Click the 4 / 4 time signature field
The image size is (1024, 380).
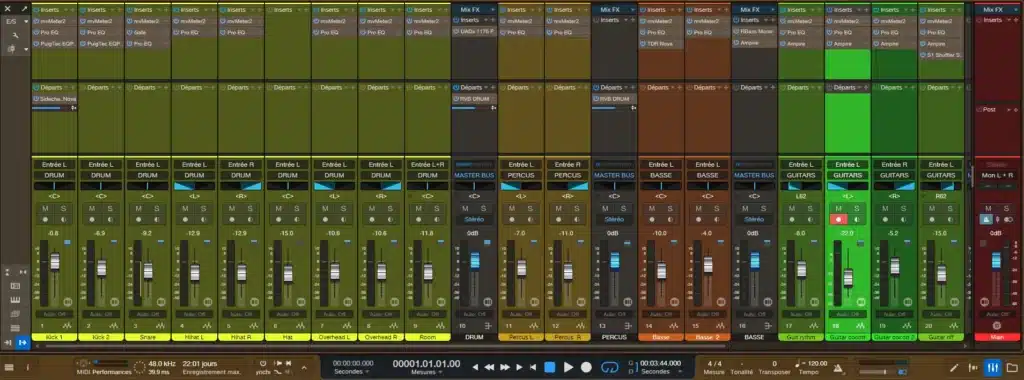click(715, 364)
